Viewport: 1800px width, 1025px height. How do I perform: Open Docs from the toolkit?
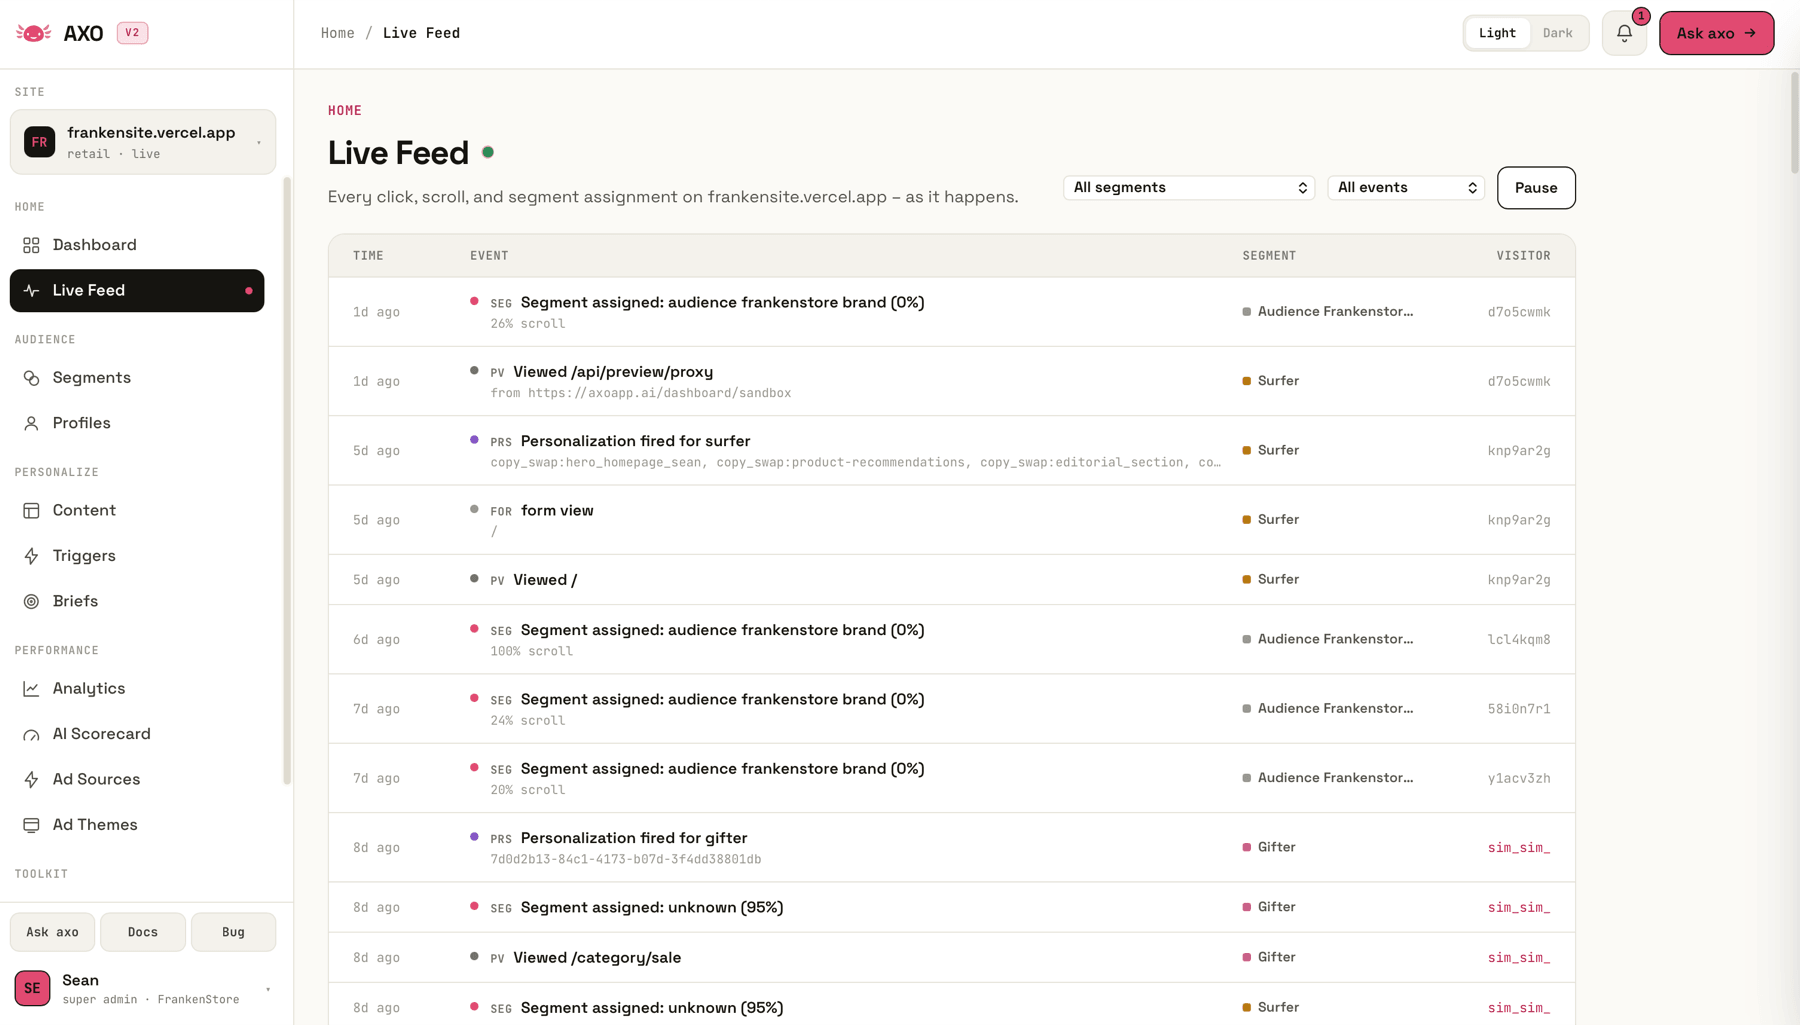click(x=143, y=932)
